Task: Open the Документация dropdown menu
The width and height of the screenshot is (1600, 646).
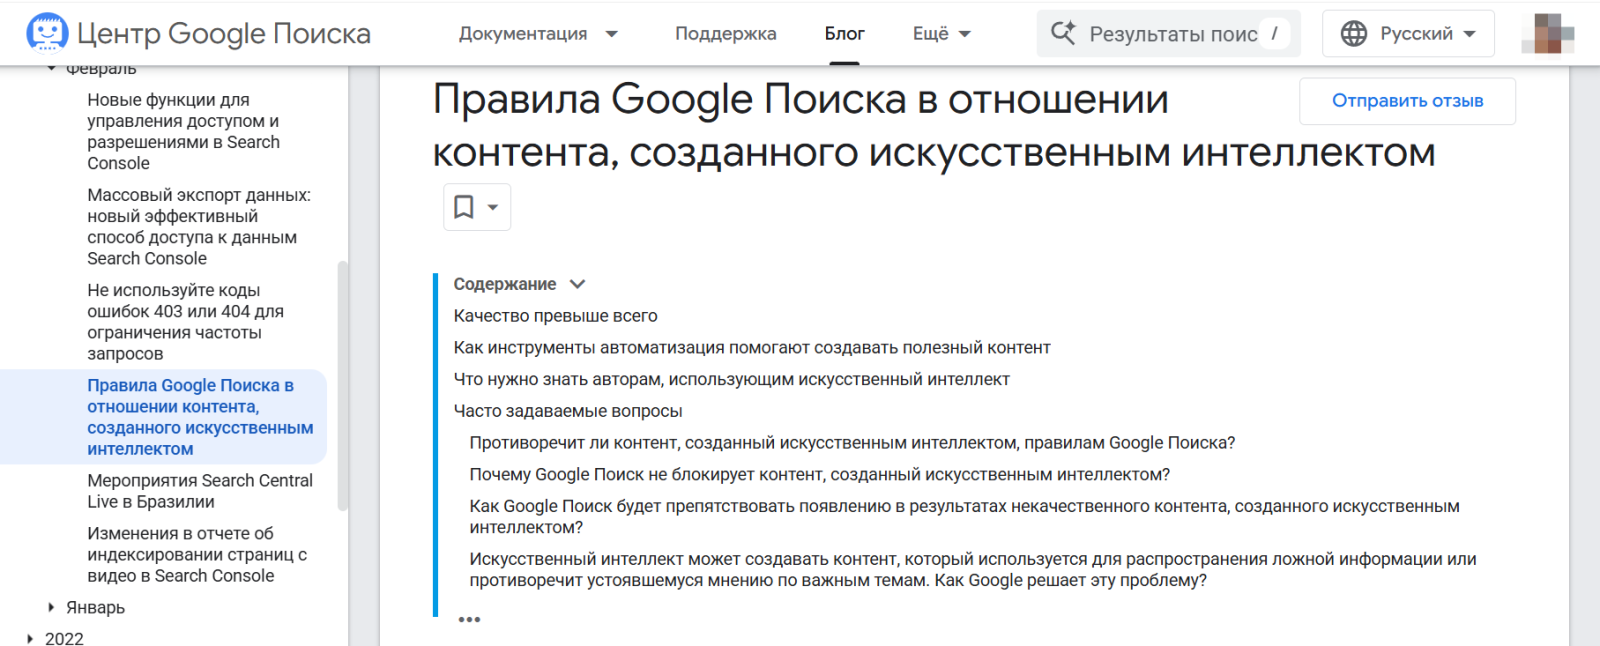Action: click(538, 34)
